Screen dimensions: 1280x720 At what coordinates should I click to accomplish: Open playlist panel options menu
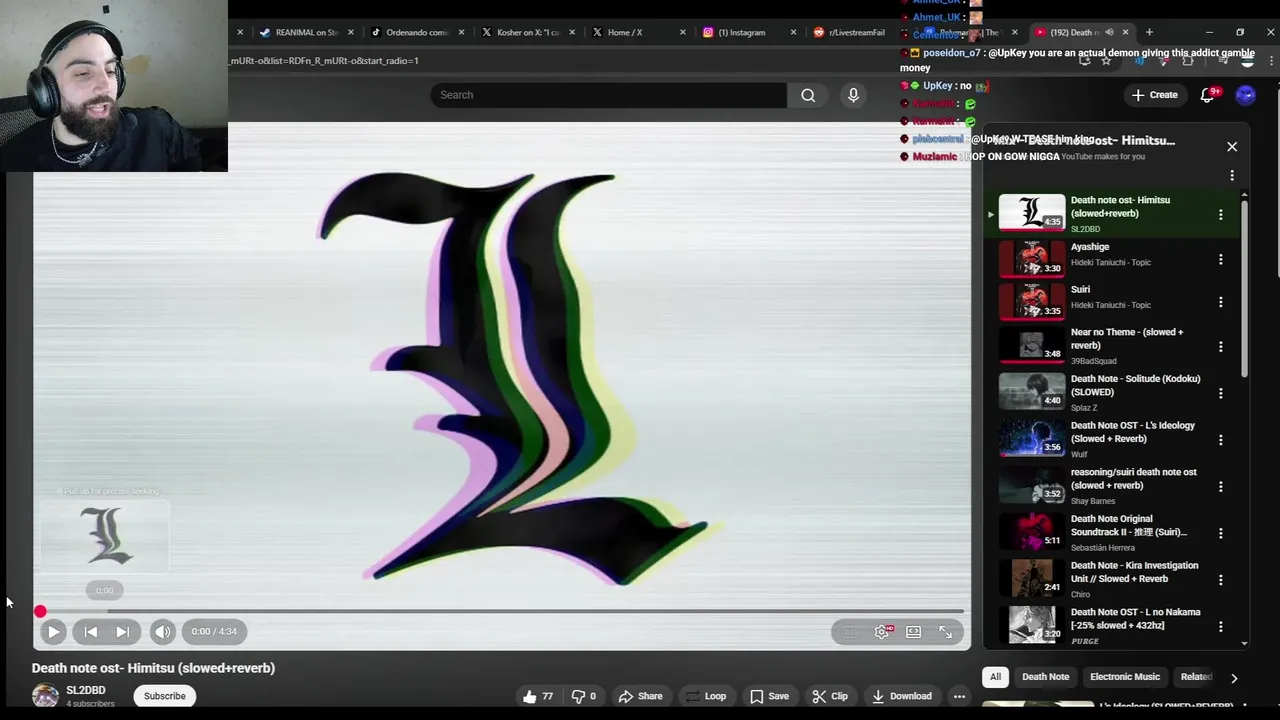[x=1232, y=176]
